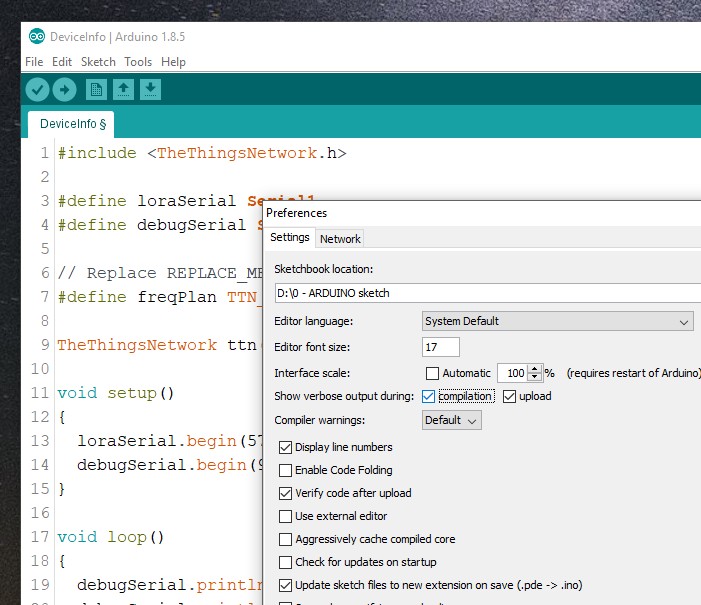Click the Upload arrow button

pyautogui.click(x=64, y=89)
